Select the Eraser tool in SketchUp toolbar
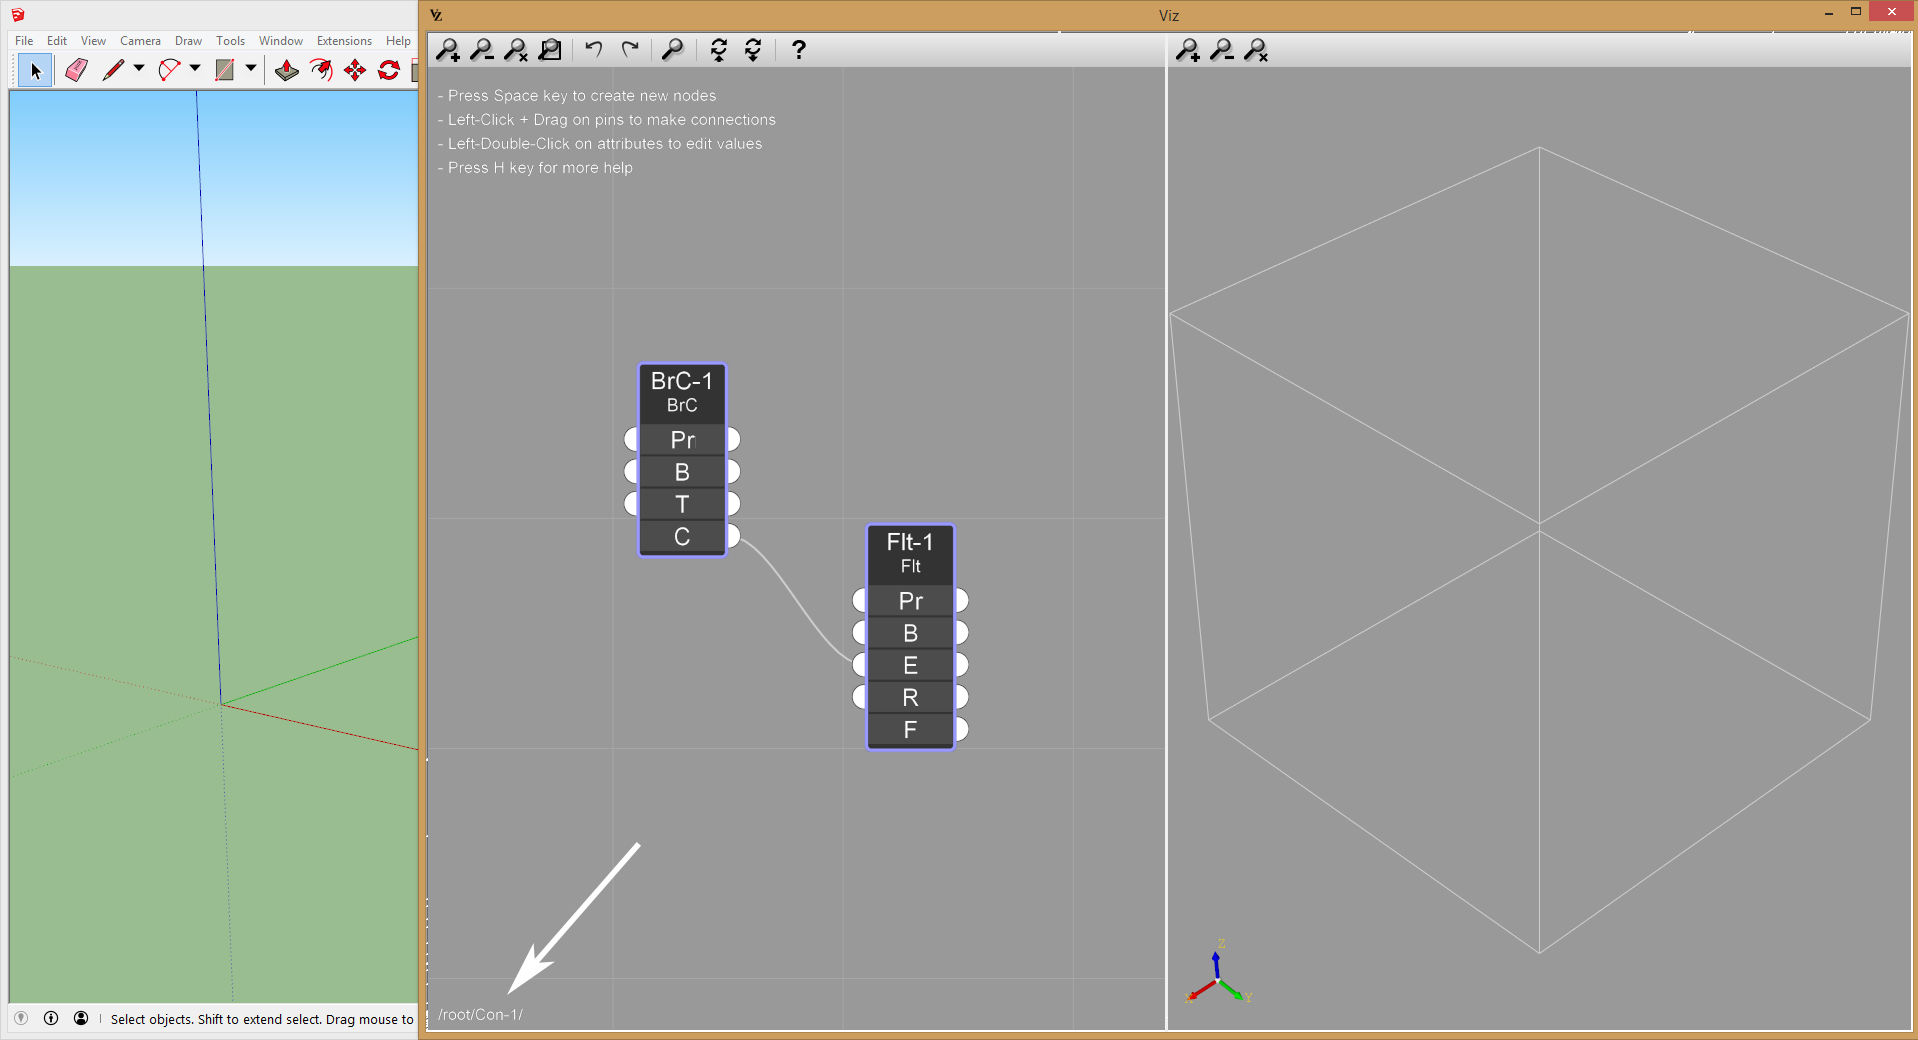 coord(76,70)
